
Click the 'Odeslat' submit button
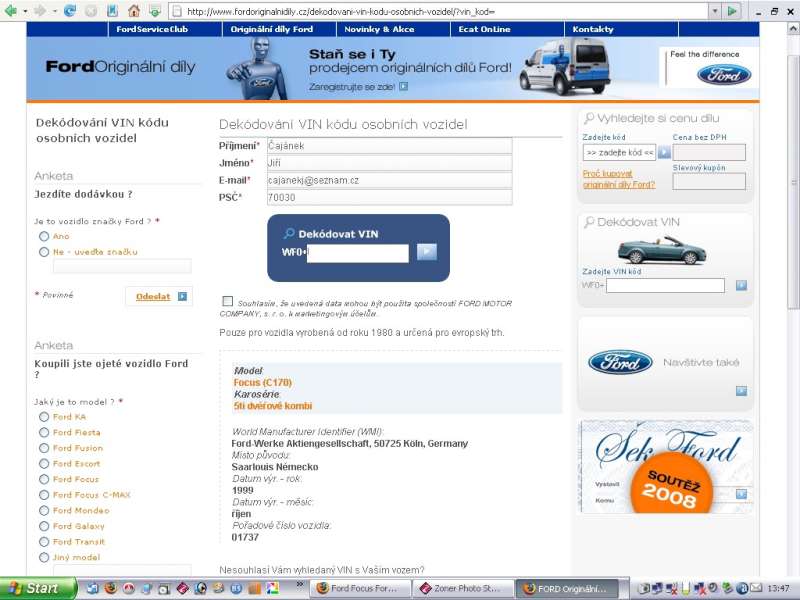[x=159, y=296]
